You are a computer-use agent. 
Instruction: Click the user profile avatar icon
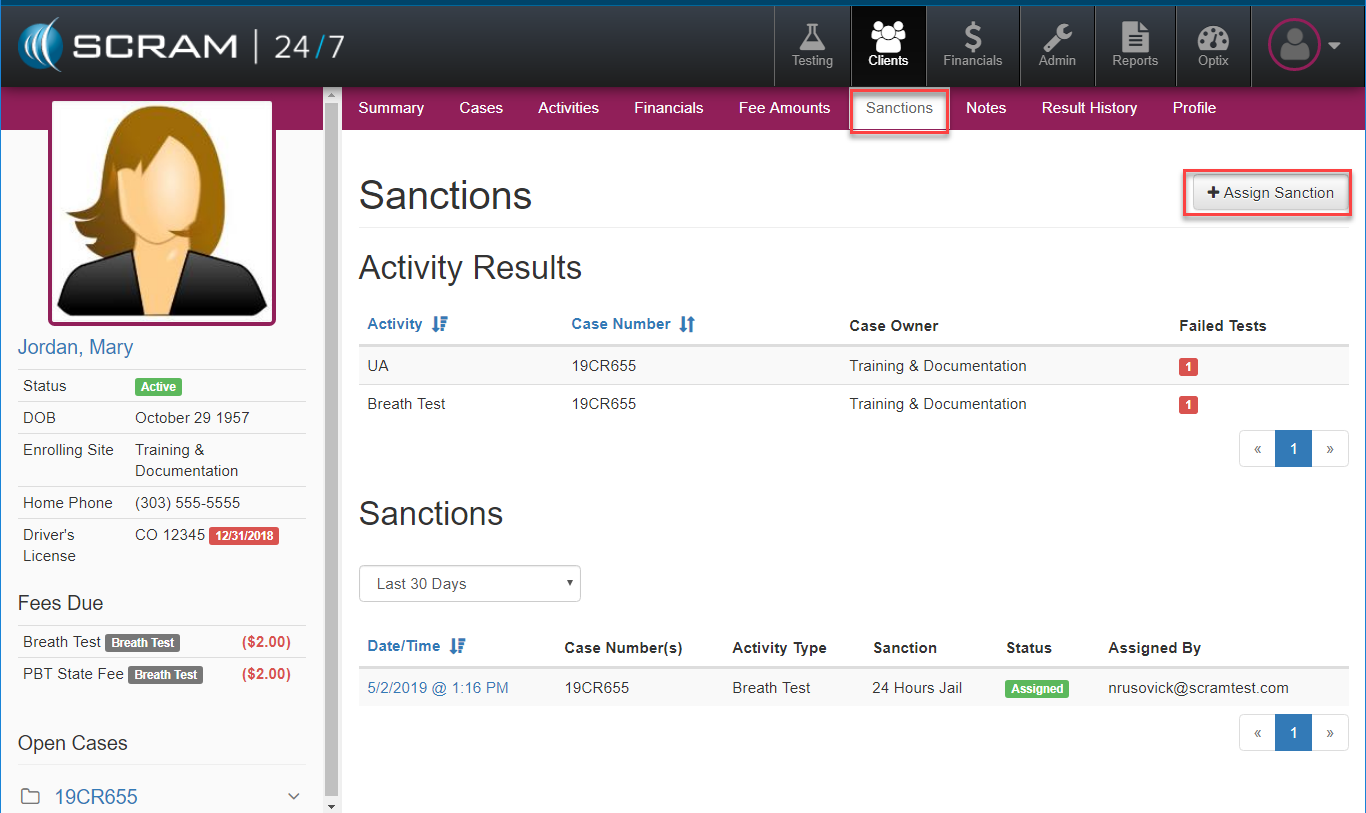[1294, 46]
